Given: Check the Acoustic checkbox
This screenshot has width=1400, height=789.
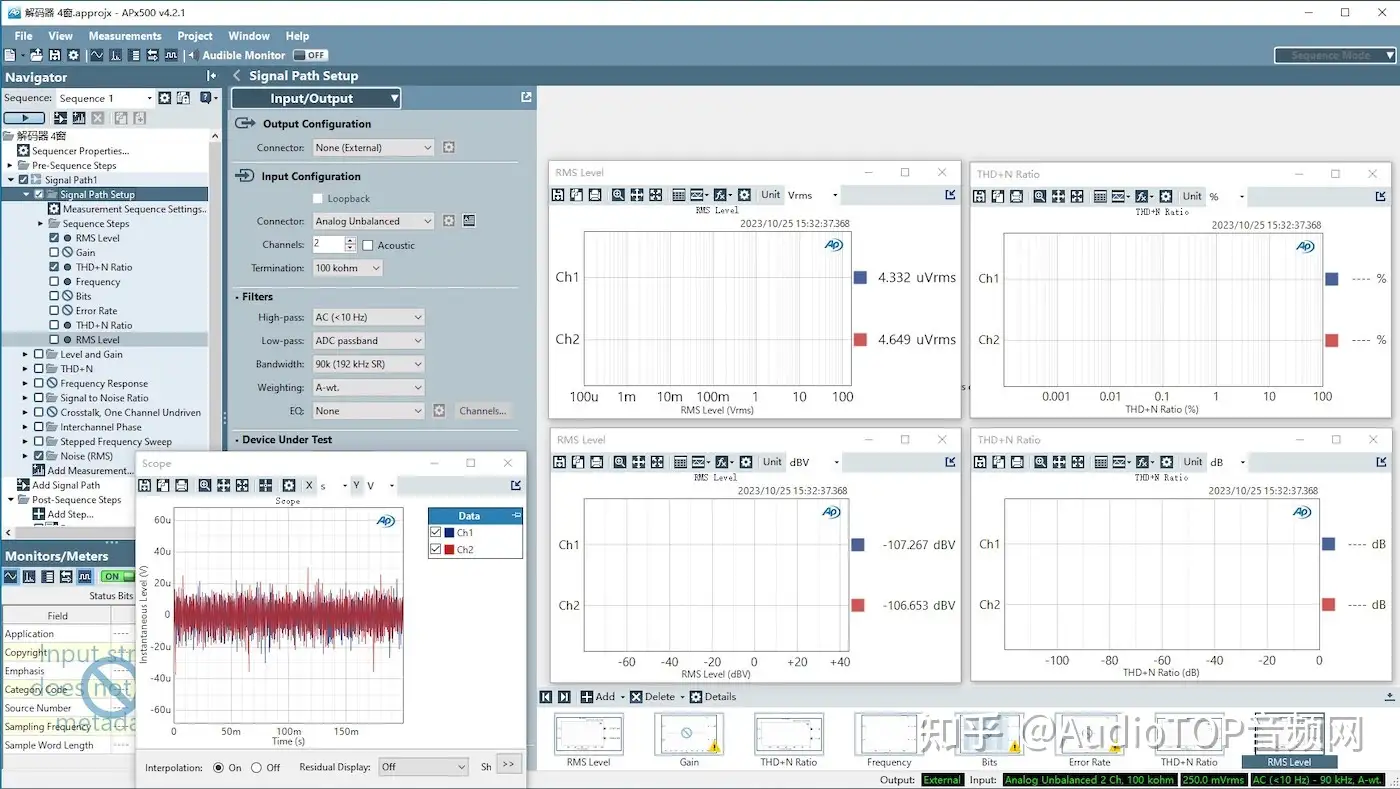Looking at the screenshot, I should pos(368,245).
